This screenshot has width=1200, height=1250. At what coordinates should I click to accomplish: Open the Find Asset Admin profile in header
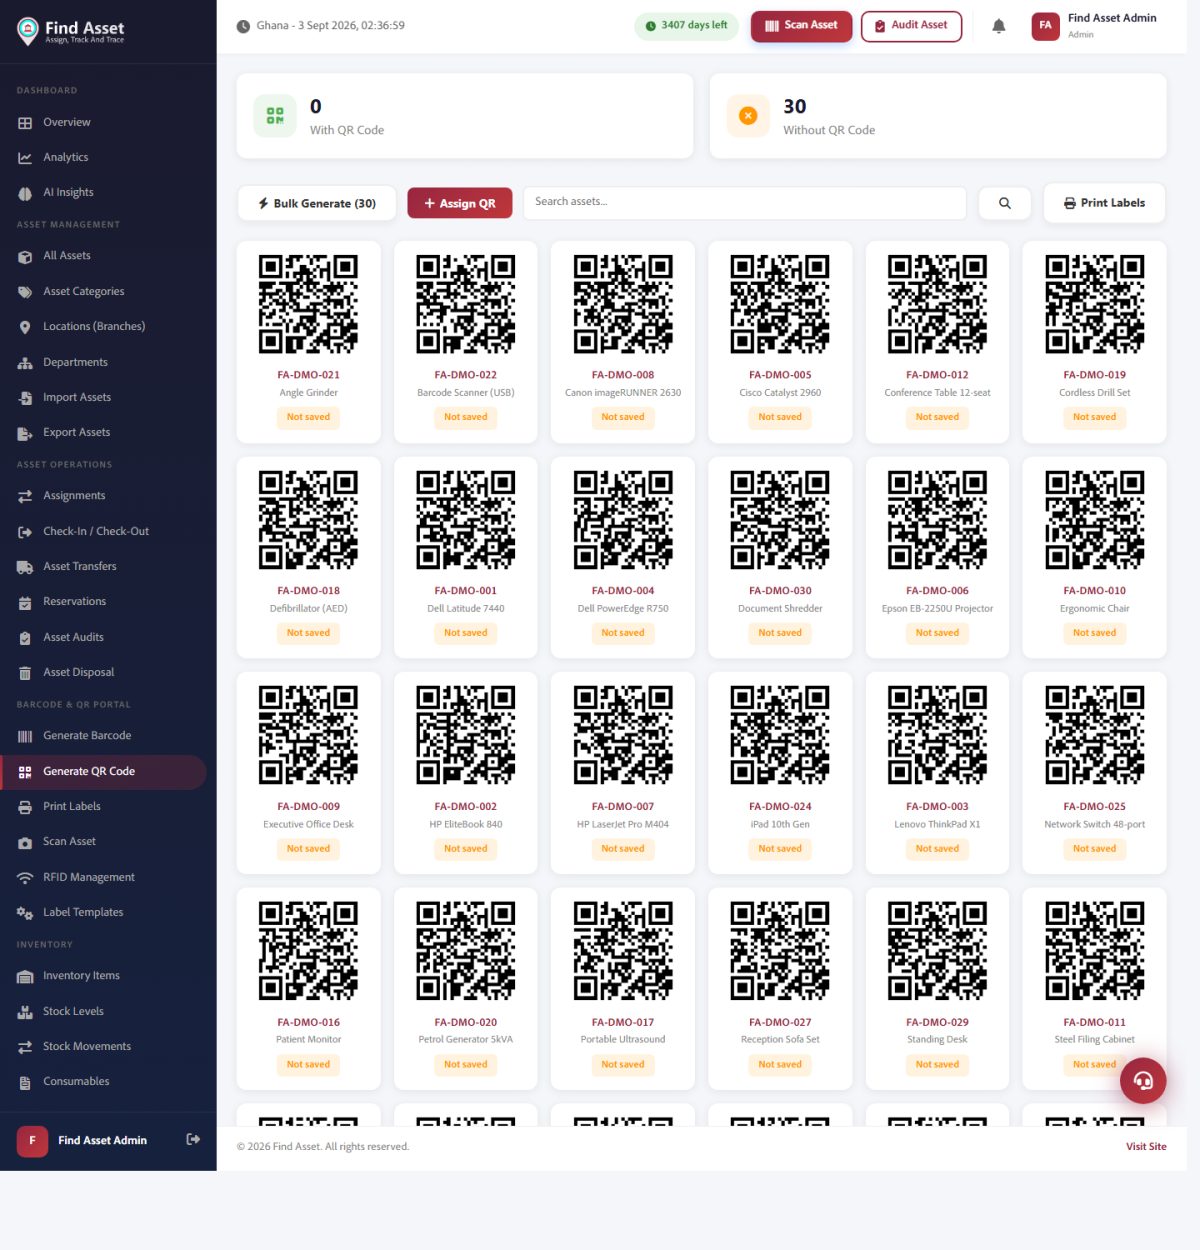pos(1095,26)
